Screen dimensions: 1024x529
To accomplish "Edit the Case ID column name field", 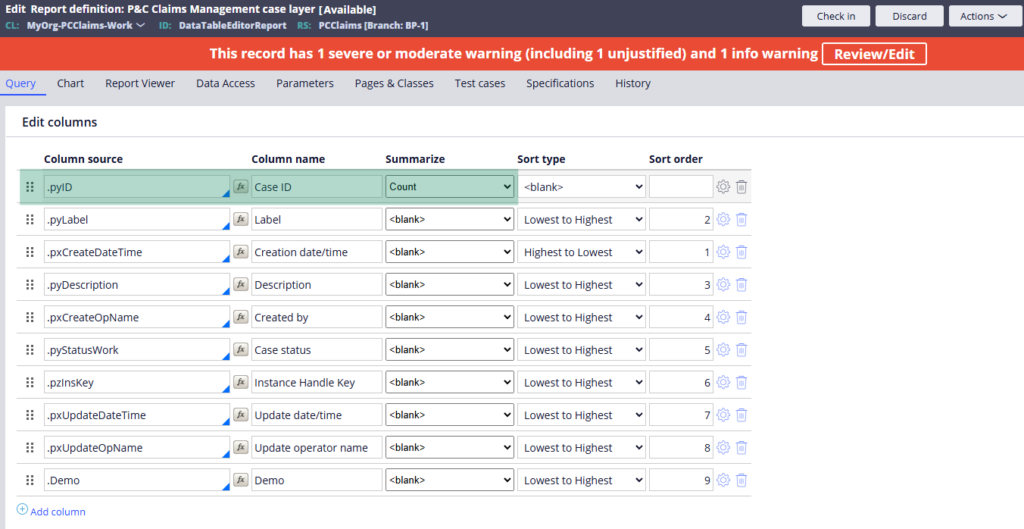I will click(317, 187).
